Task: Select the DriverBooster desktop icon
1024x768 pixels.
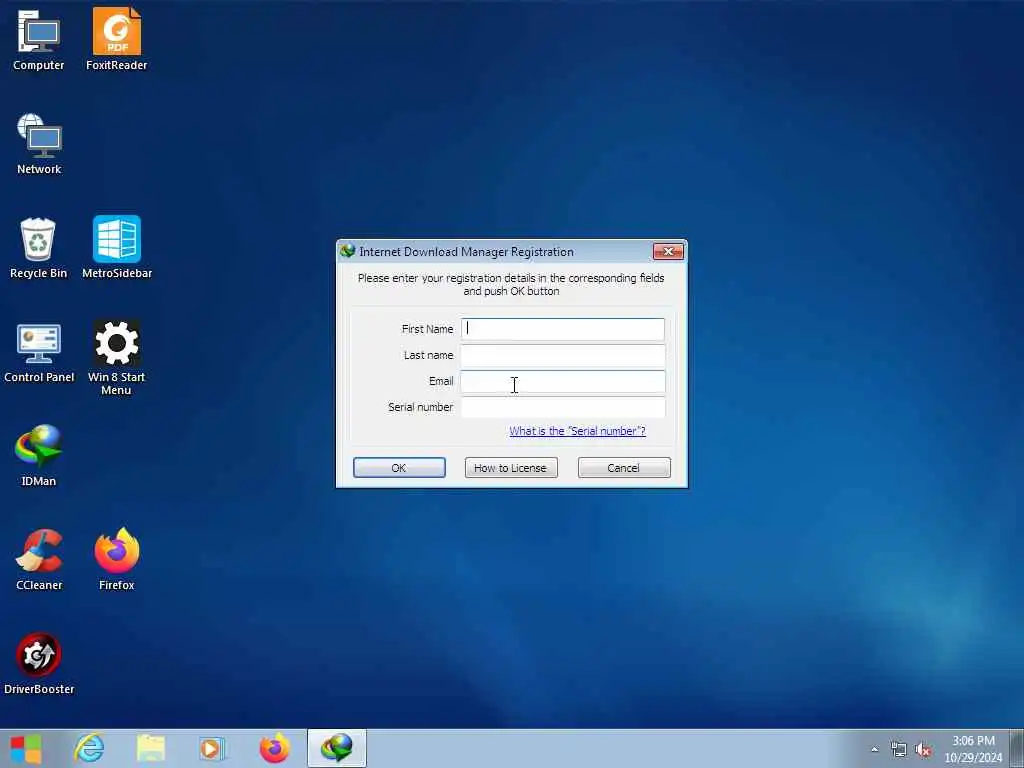Action: (39, 664)
